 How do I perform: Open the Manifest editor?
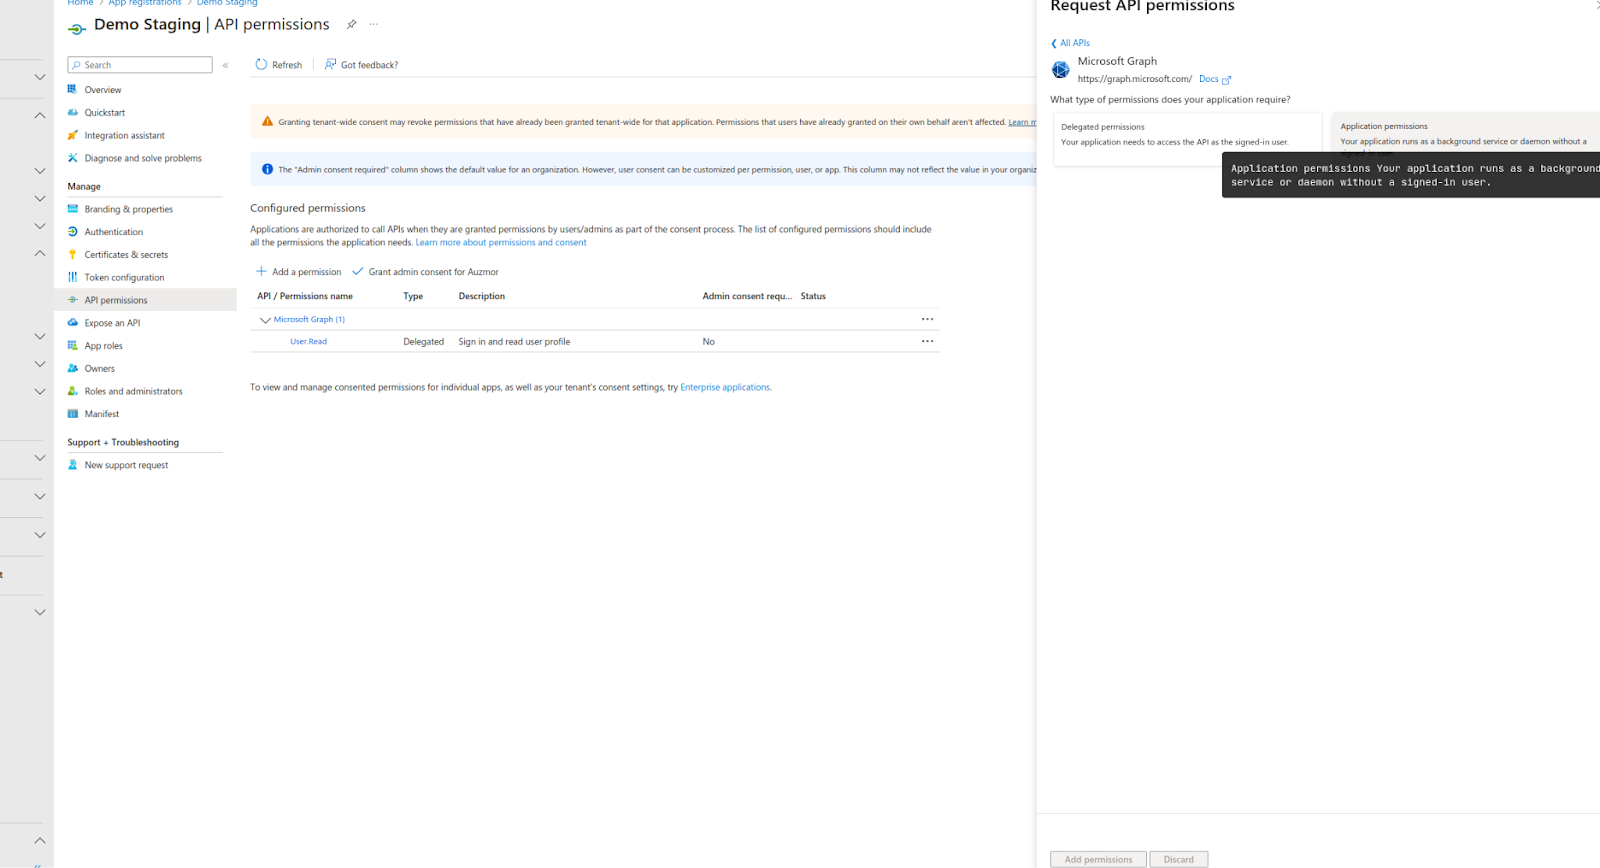(101, 414)
